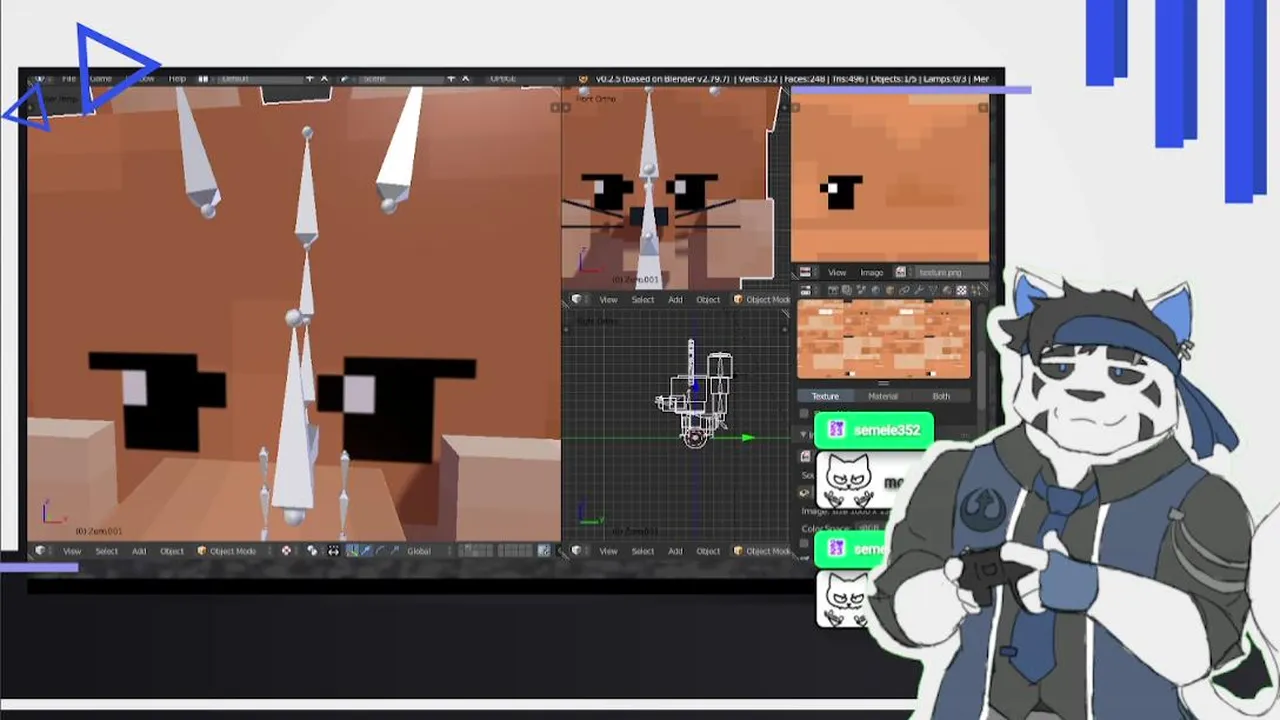This screenshot has height=720, width=1280.
Task: Open Add menu in Right Ortho viewport header
Action: 675,551
